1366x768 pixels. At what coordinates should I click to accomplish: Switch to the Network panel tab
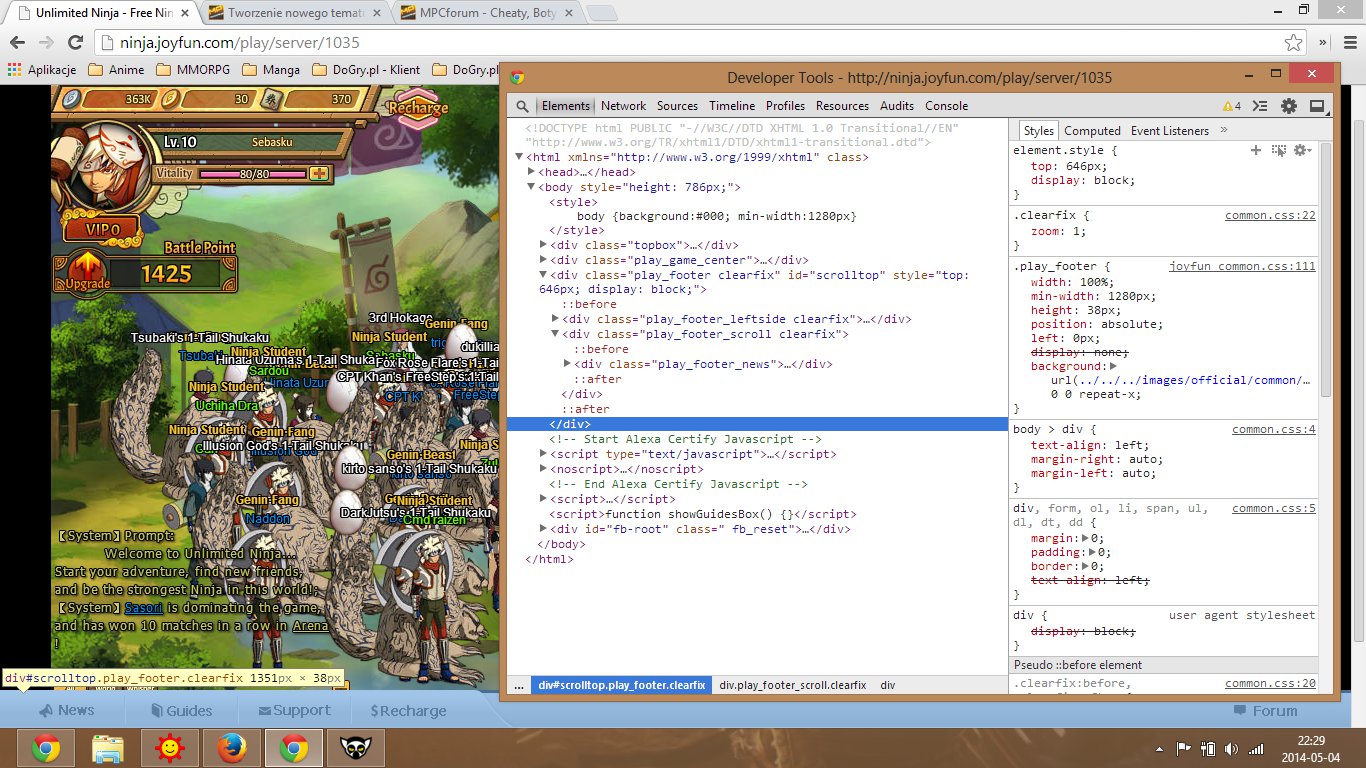pyautogui.click(x=623, y=106)
